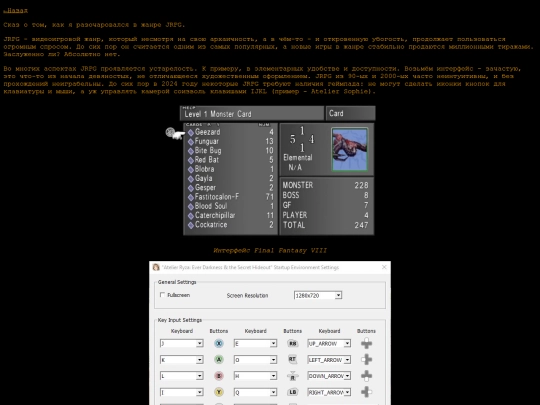
Task: Click the D-pad up icon
Action: pos(366,343)
